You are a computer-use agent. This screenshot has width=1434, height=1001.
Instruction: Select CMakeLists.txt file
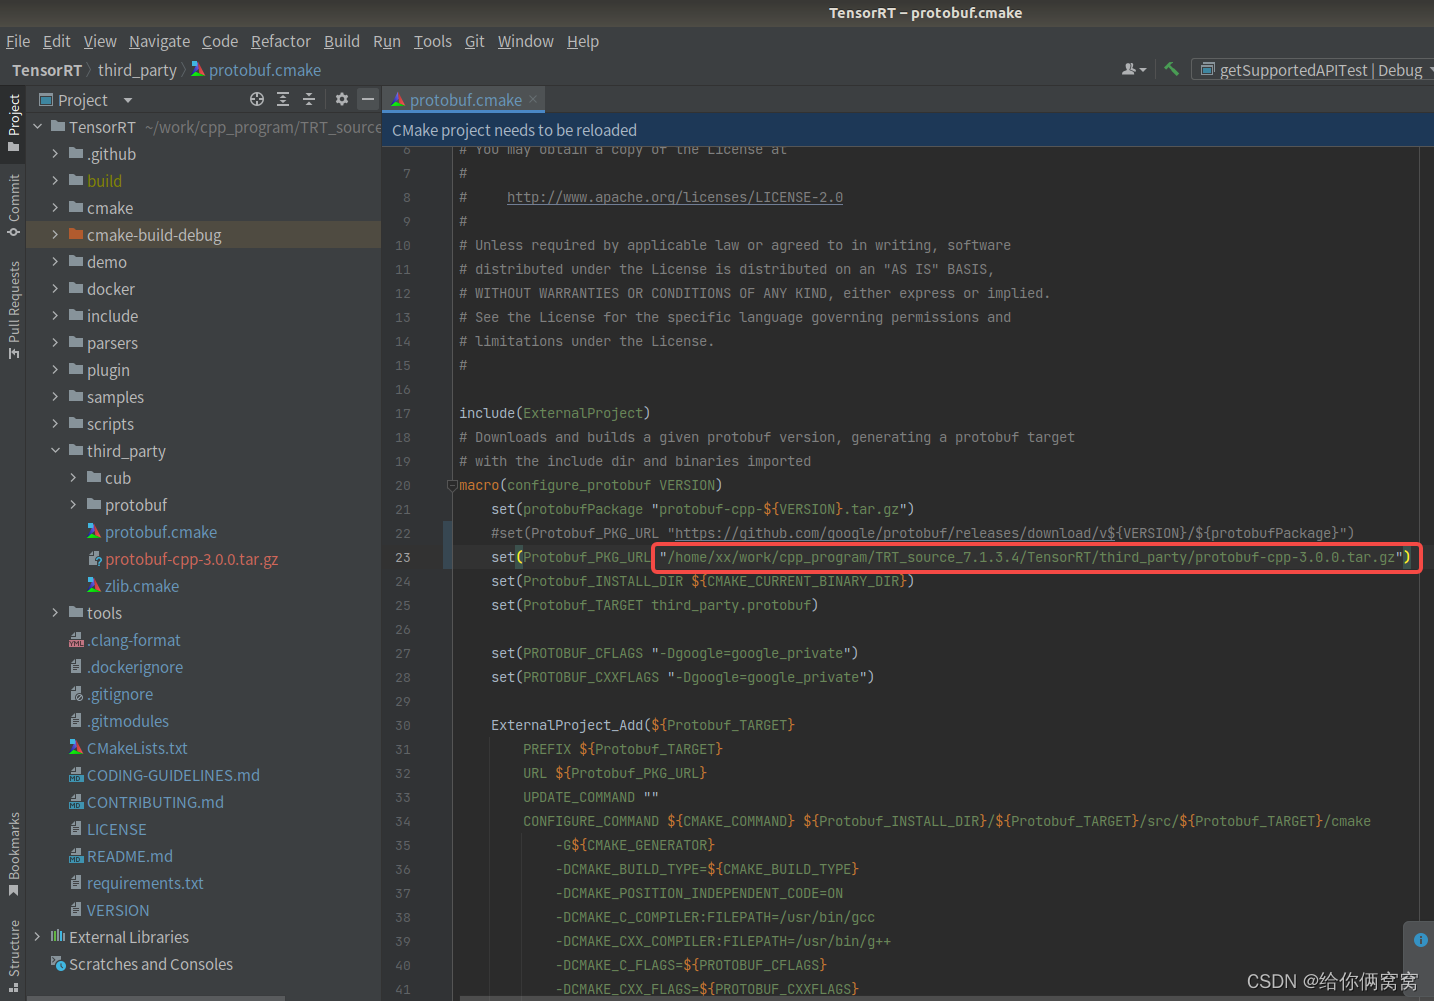pyautogui.click(x=137, y=748)
